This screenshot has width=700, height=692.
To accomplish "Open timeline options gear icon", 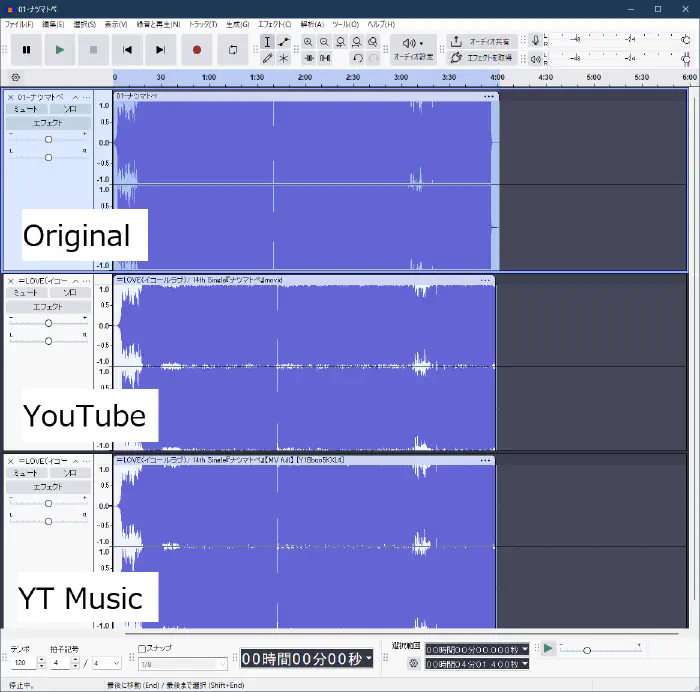I will click(x=16, y=77).
